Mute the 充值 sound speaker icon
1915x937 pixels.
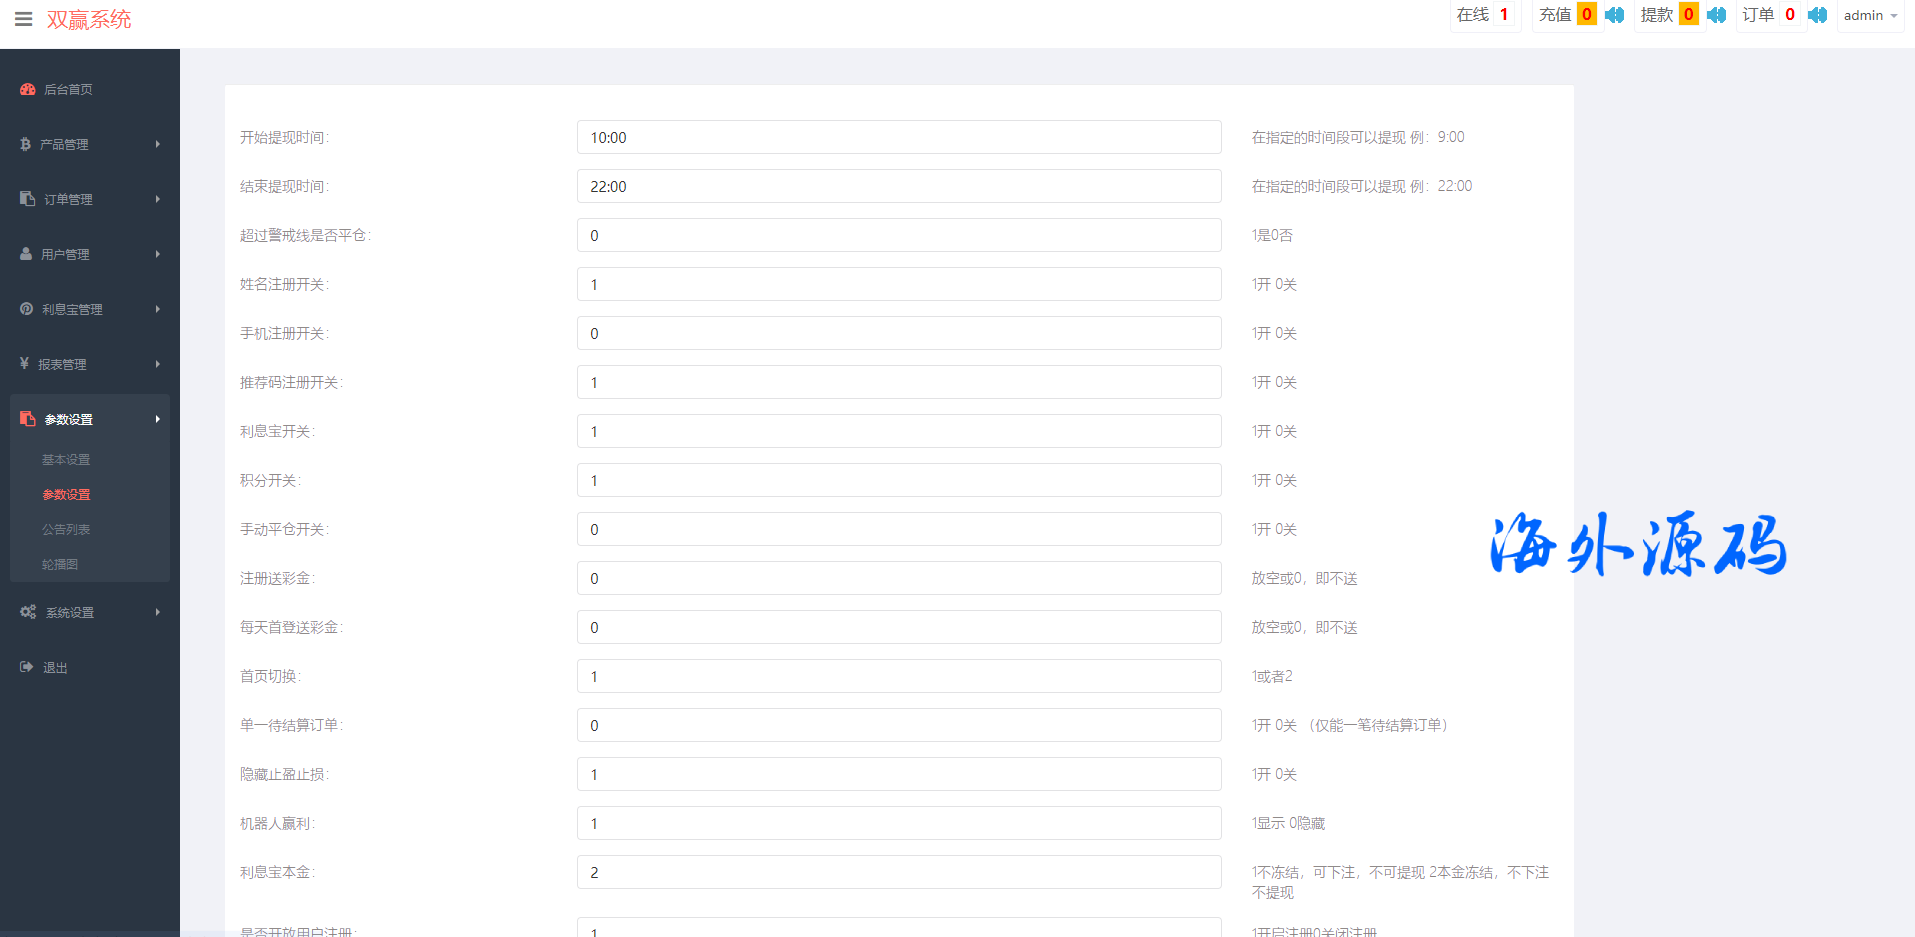click(1614, 15)
